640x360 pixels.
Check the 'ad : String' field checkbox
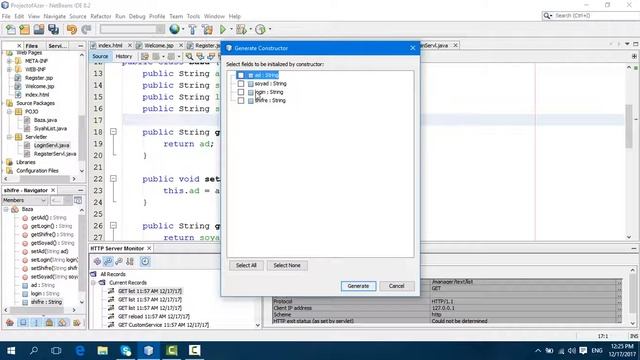click(241, 75)
